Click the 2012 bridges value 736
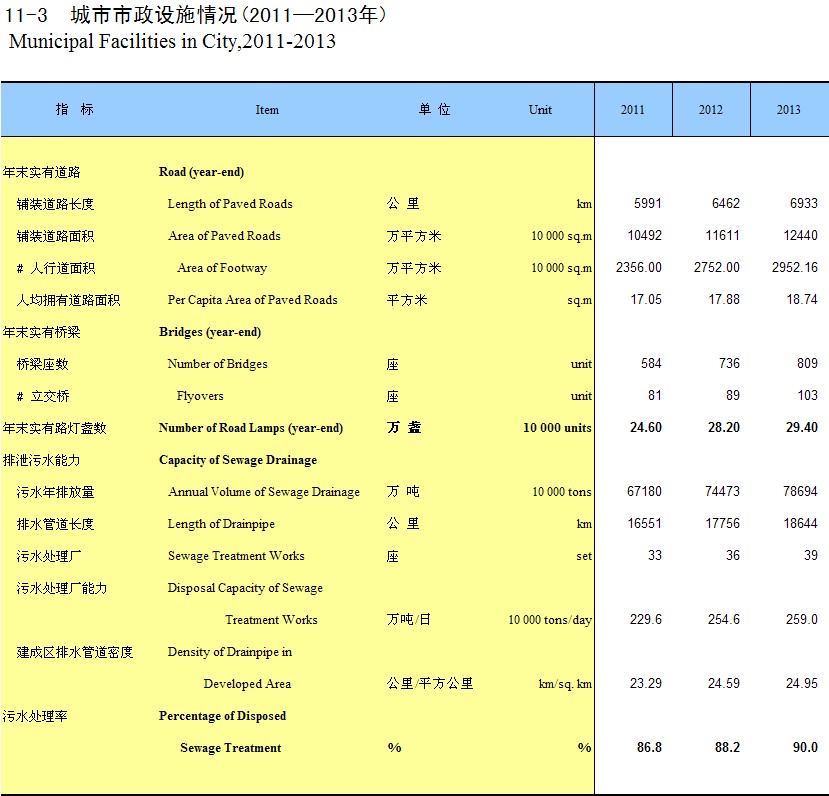 pos(729,364)
